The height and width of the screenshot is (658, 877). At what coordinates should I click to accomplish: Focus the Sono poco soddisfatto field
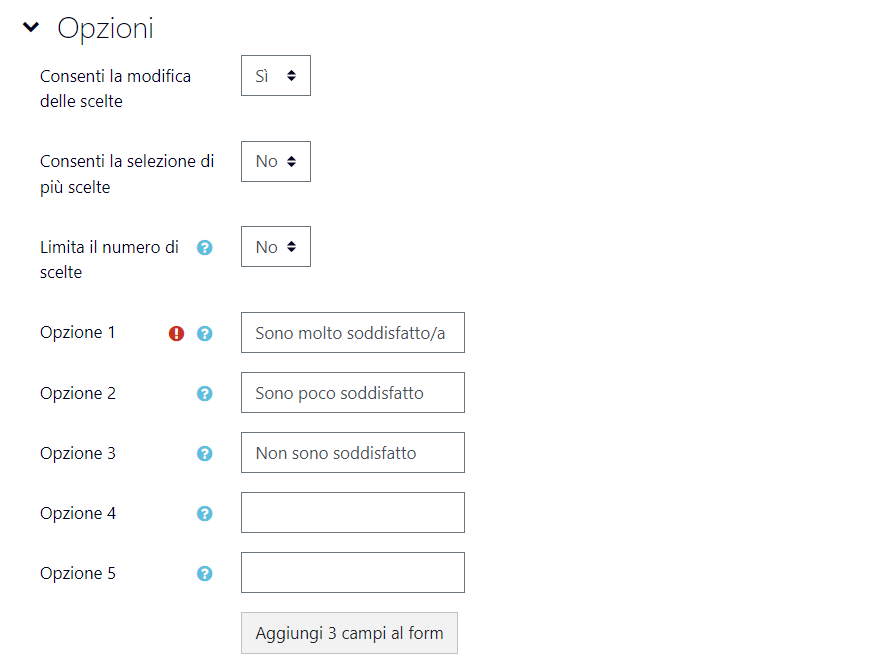[353, 392]
